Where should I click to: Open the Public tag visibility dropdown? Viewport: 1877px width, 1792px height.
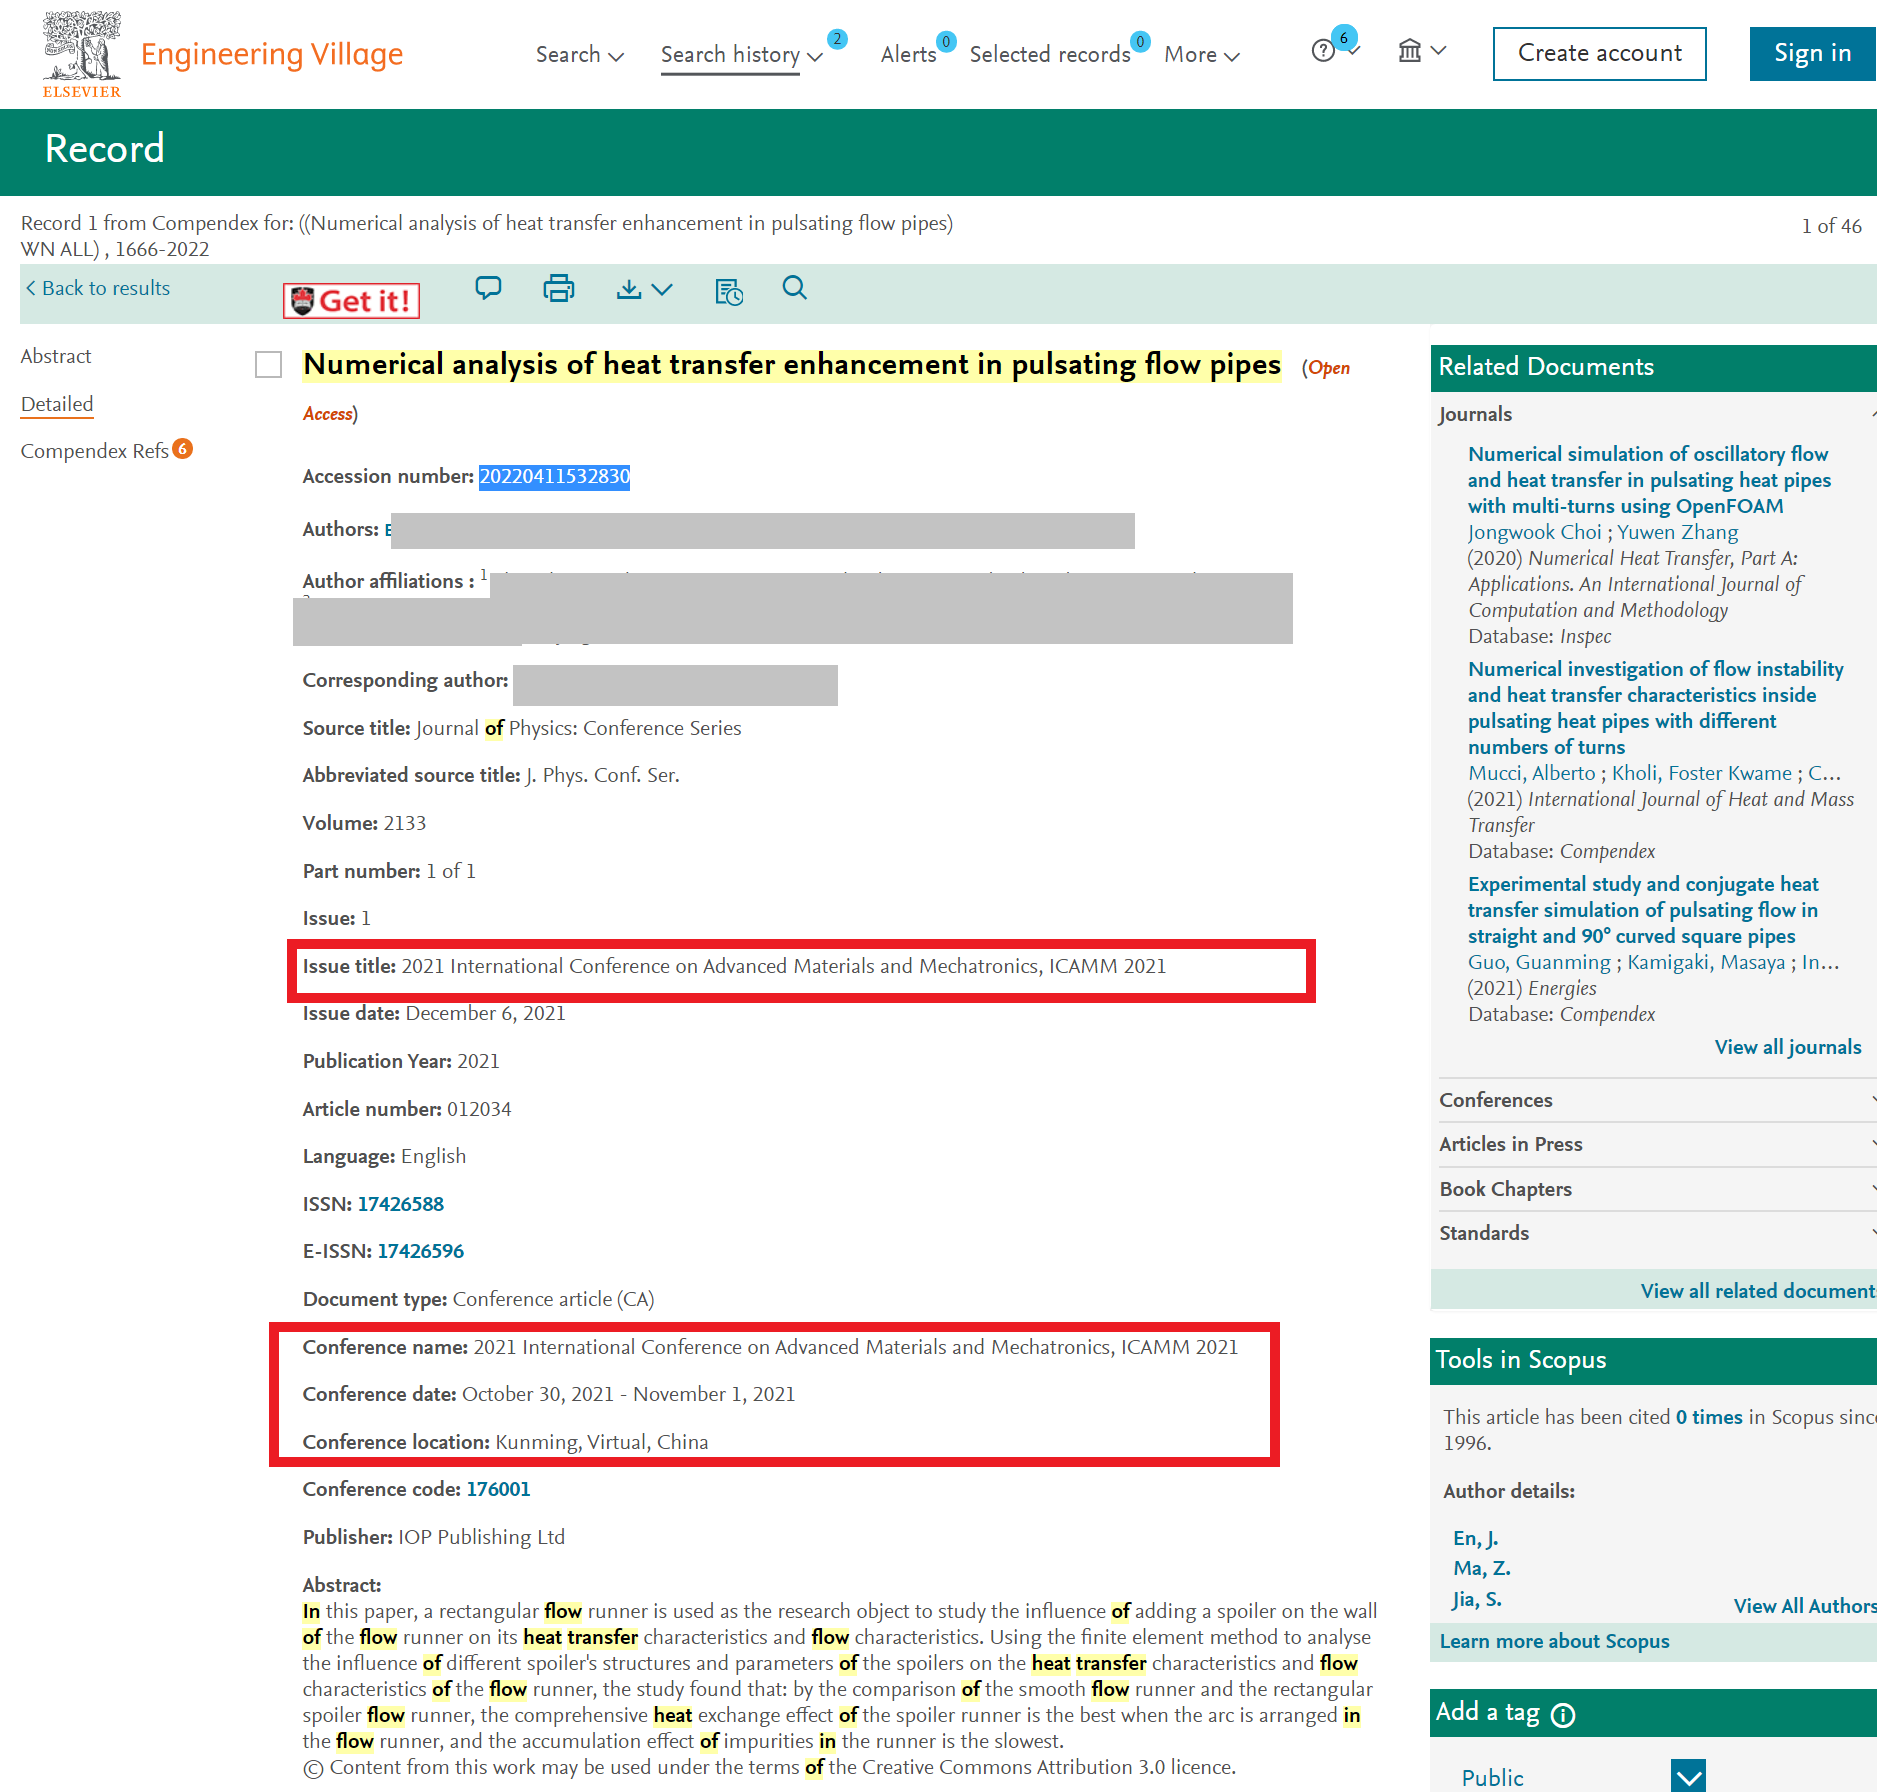1688,1777
